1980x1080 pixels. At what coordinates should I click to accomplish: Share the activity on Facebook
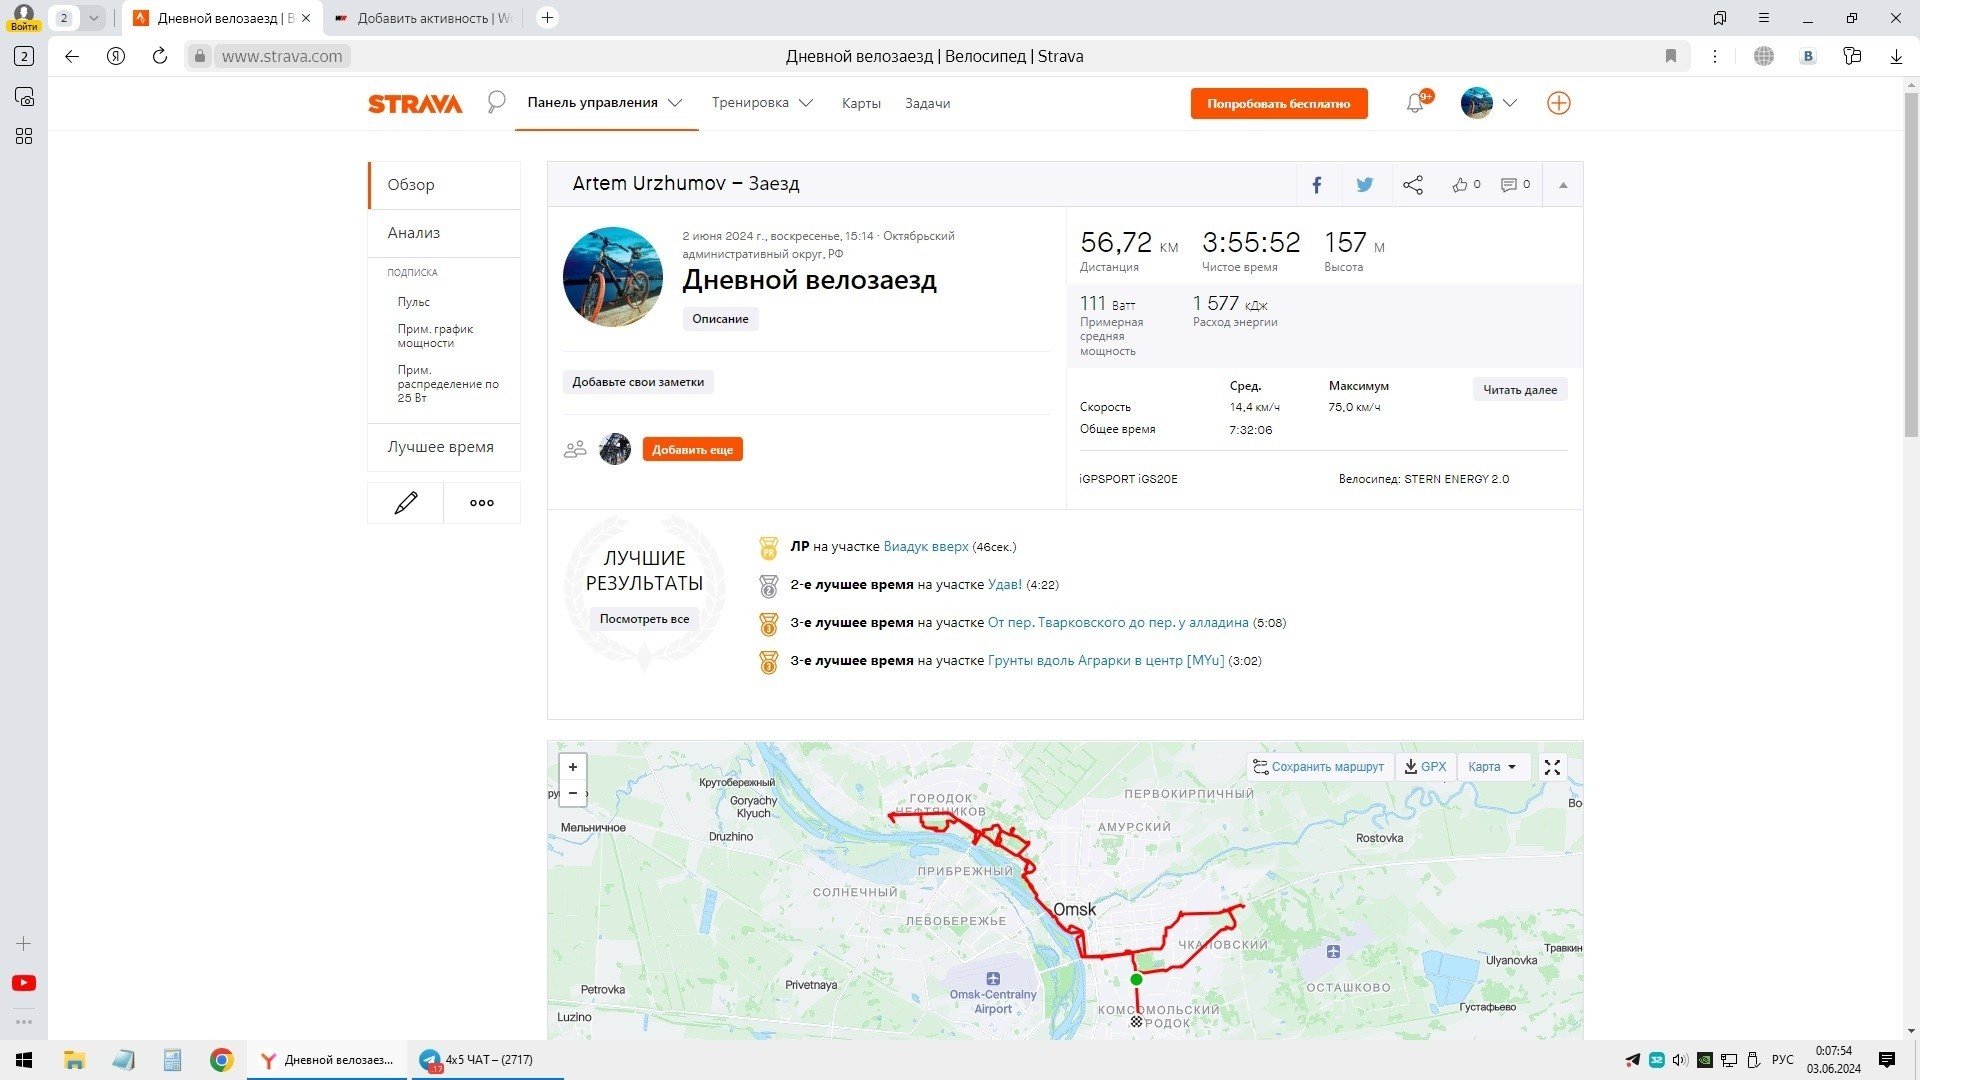(x=1317, y=185)
